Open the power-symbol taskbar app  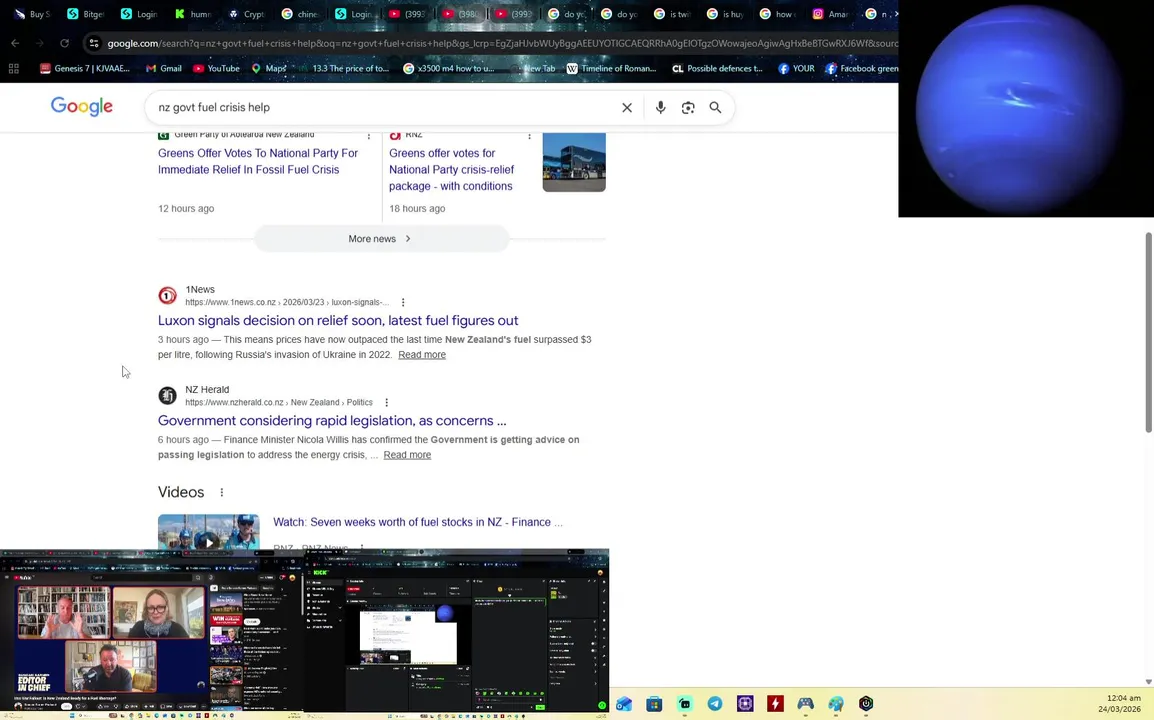coord(866,704)
